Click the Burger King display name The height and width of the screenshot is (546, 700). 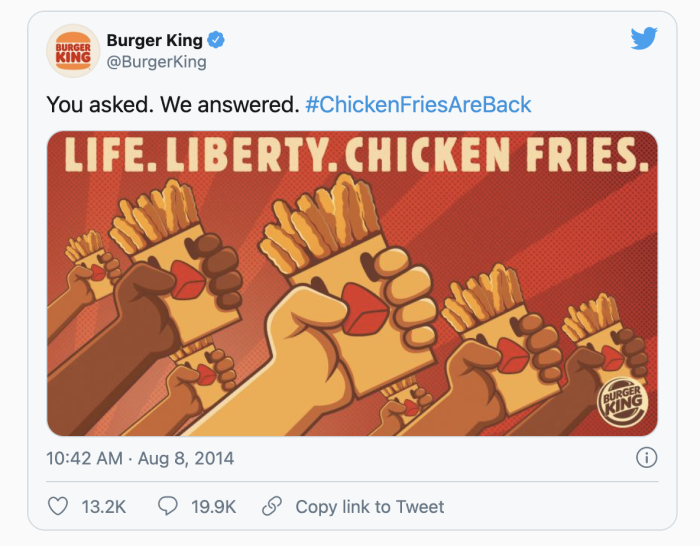pyautogui.click(x=154, y=40)
